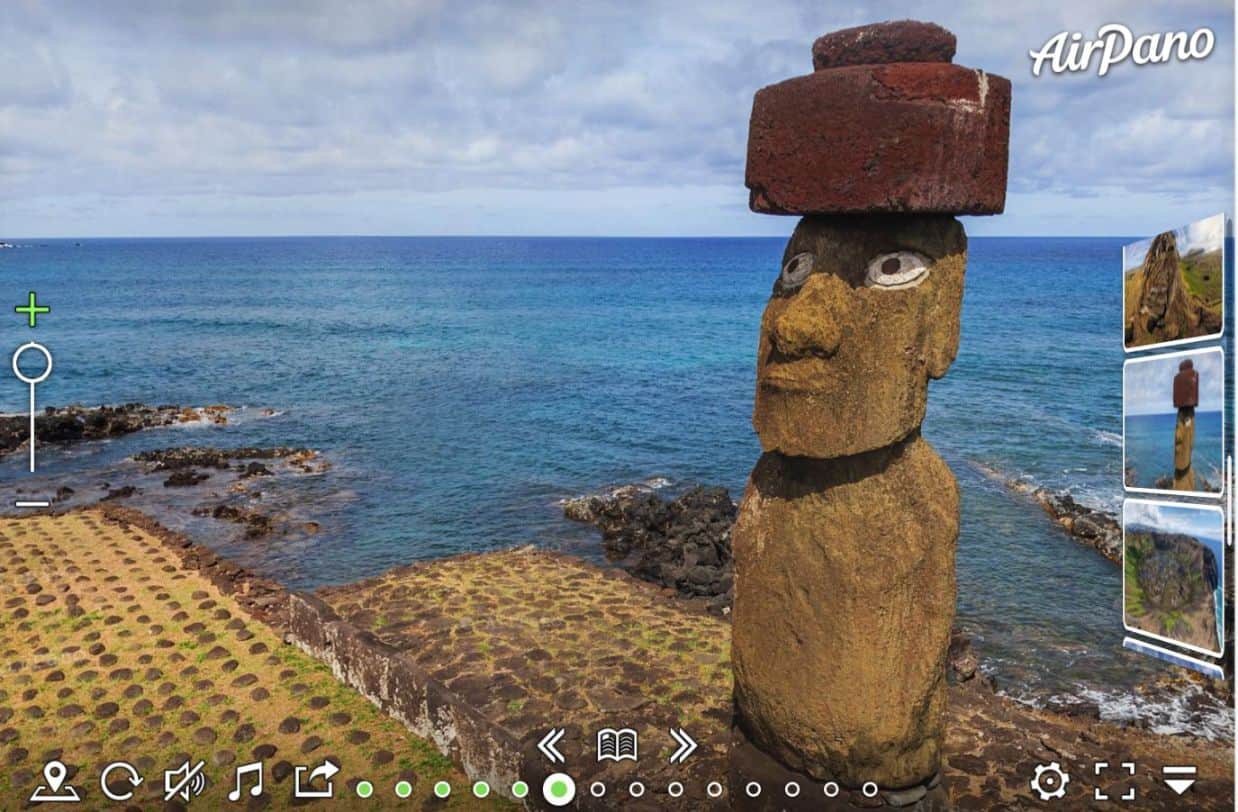The width and height of the screenshot is (1238, 812).
Task: Click the zoom slider round handle
Action: tap(32, 362)
